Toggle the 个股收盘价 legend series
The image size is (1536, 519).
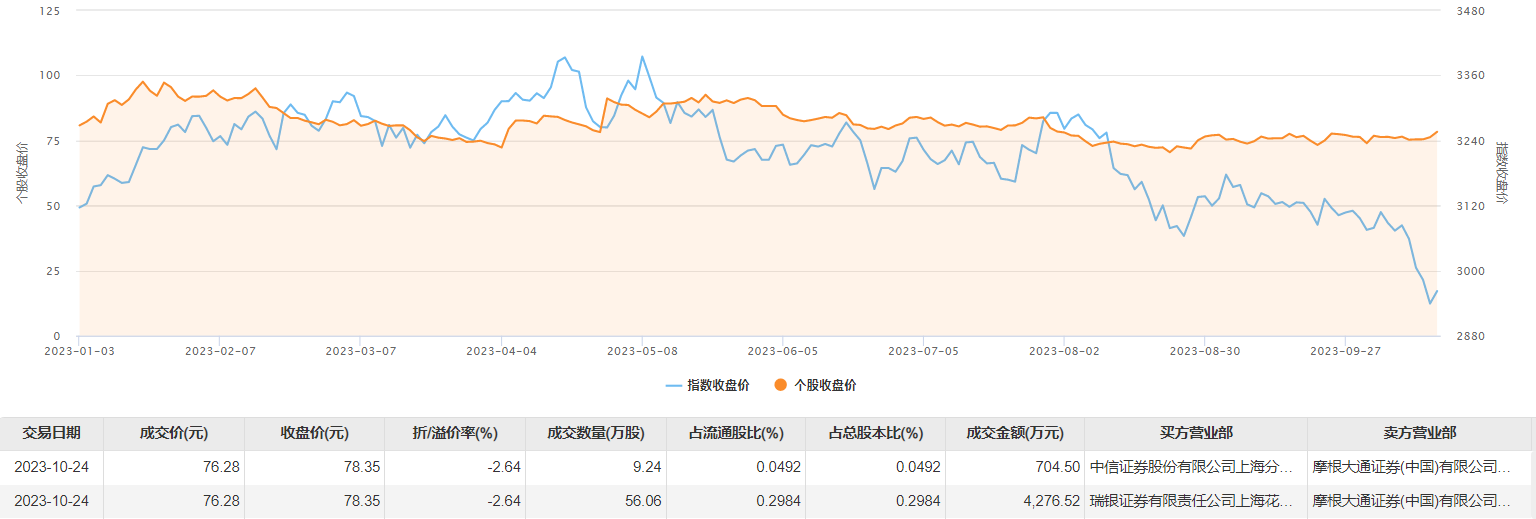pyautogui.click(x=825, y=386)
